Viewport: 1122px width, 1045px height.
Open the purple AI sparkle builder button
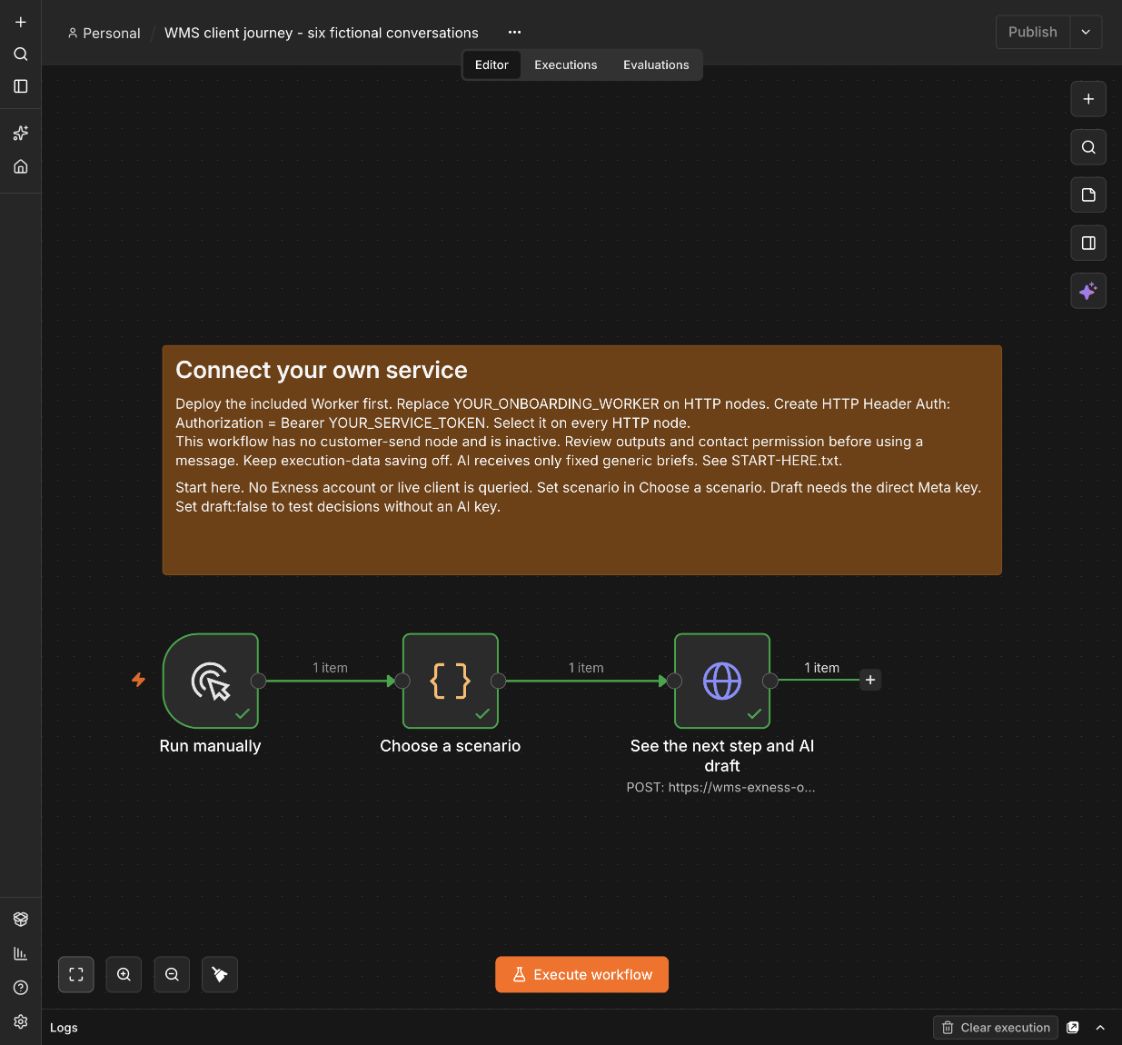[x=1088, y=291]
